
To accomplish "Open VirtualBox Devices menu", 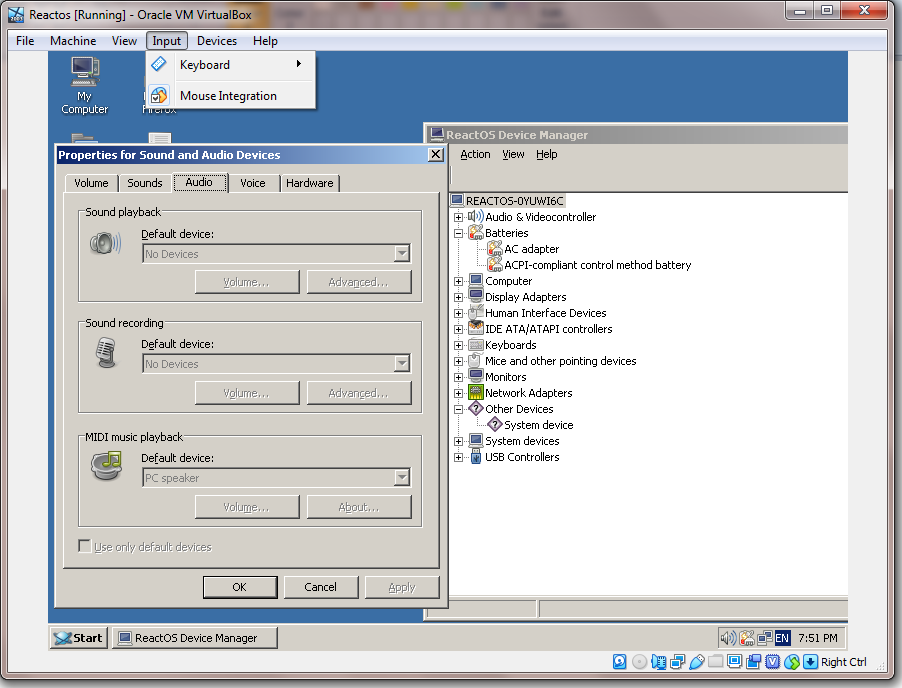I will coord(217,41).
